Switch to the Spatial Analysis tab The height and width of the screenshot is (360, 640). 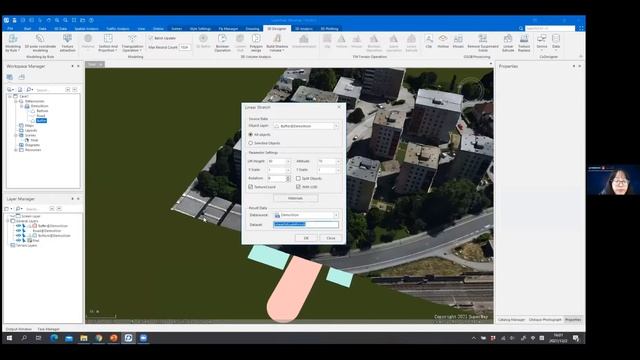pos(86,29)
